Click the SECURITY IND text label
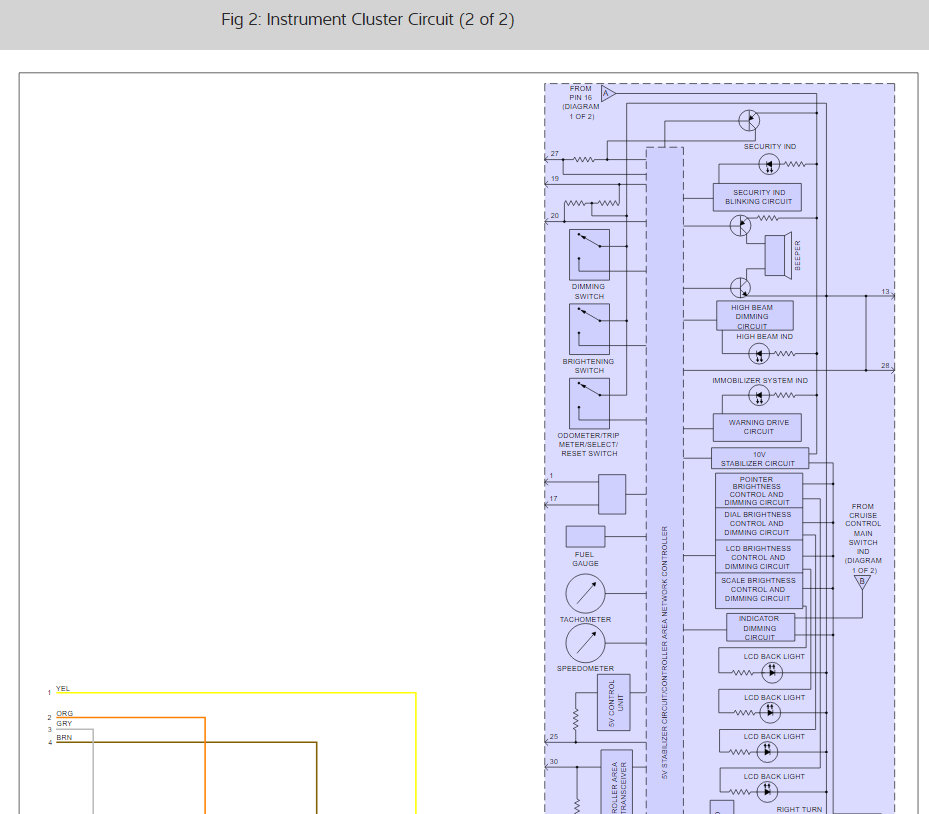This screenshot has height=814, width=929. click(x=770, y=146)
